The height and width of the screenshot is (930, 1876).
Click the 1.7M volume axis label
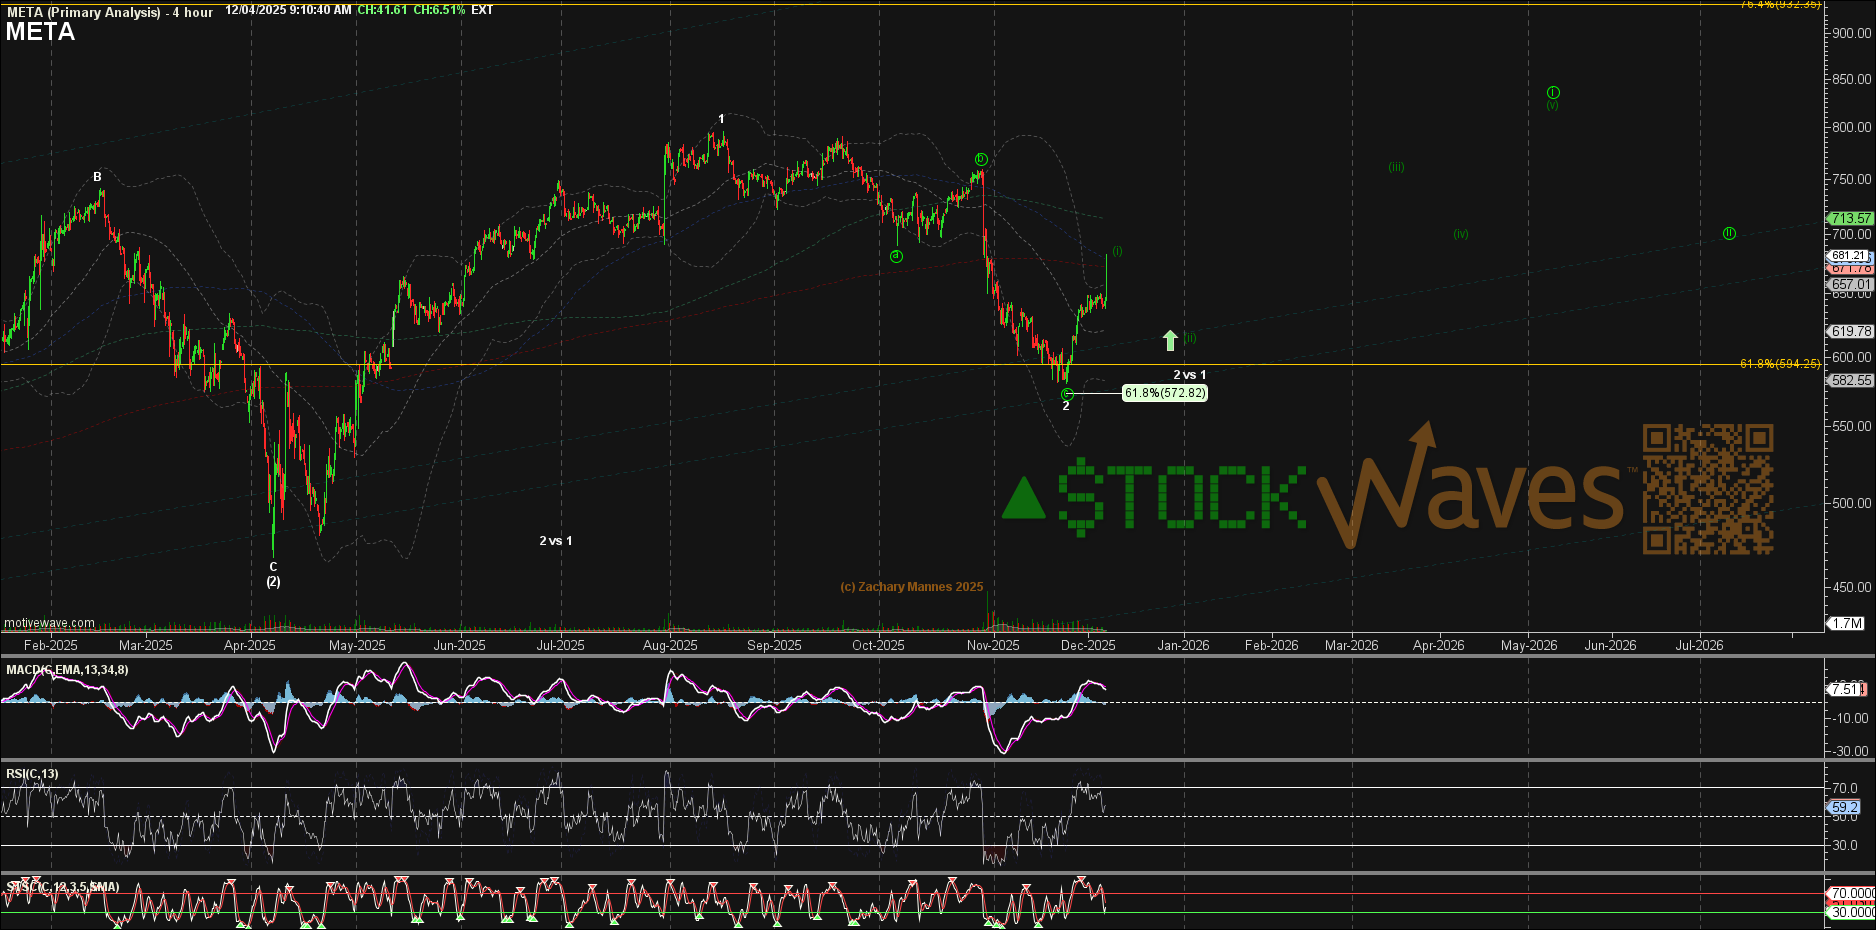pyautogui.click(x=1846, y=623)
